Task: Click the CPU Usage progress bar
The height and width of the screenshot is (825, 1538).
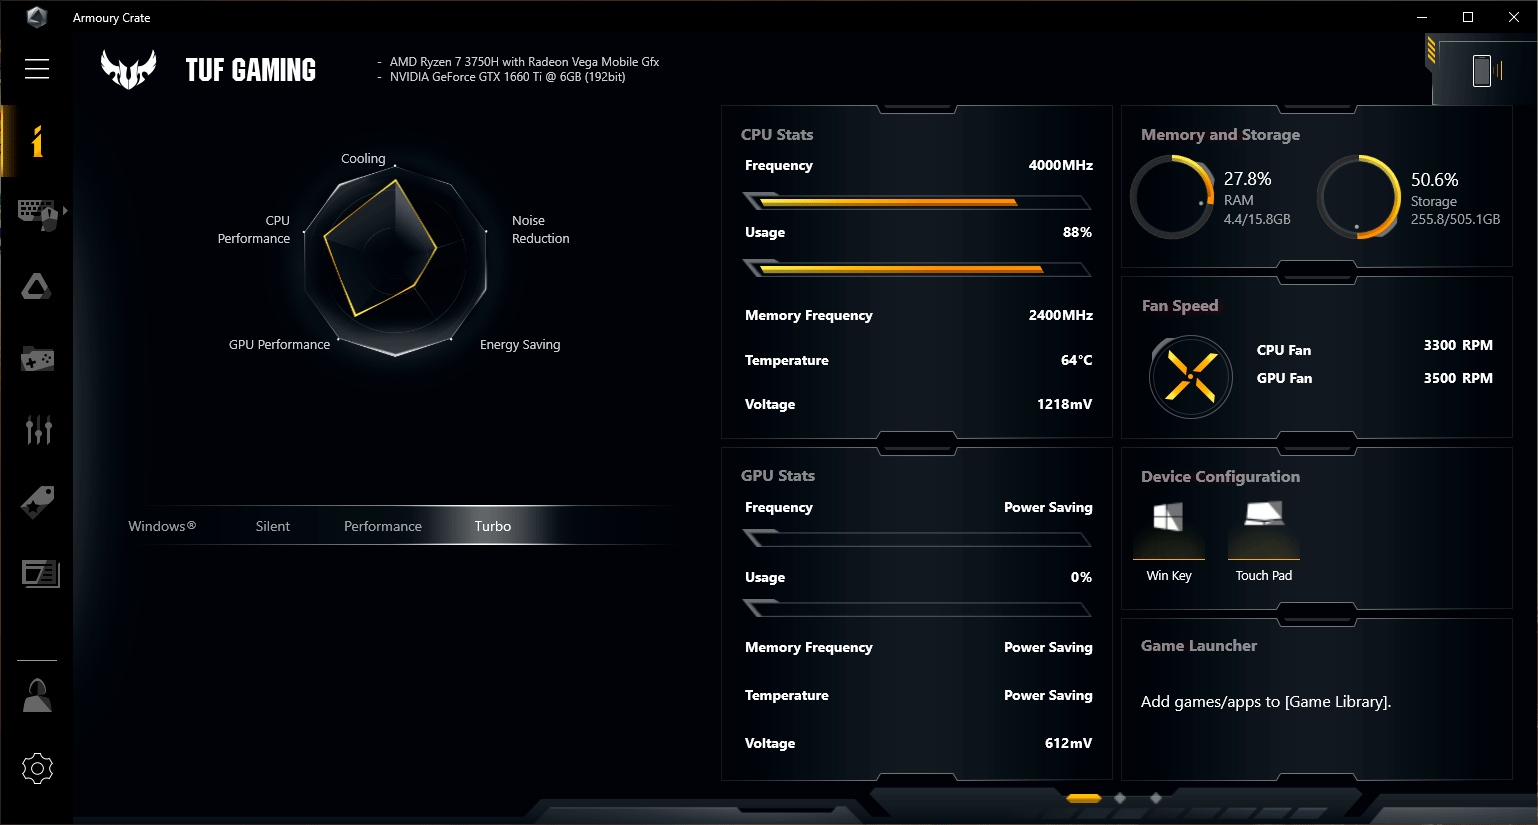Action: click(x=917, y=268)
